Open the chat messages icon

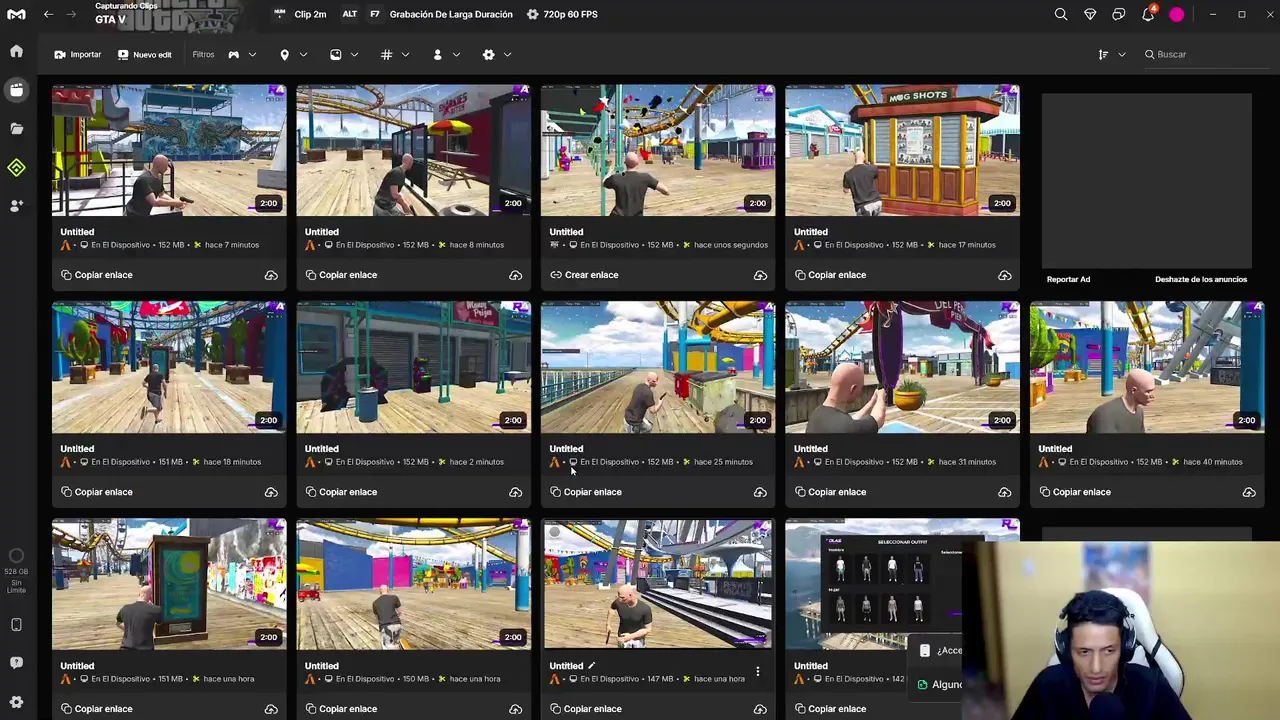pyautogui.click(x=1119, y=14)
